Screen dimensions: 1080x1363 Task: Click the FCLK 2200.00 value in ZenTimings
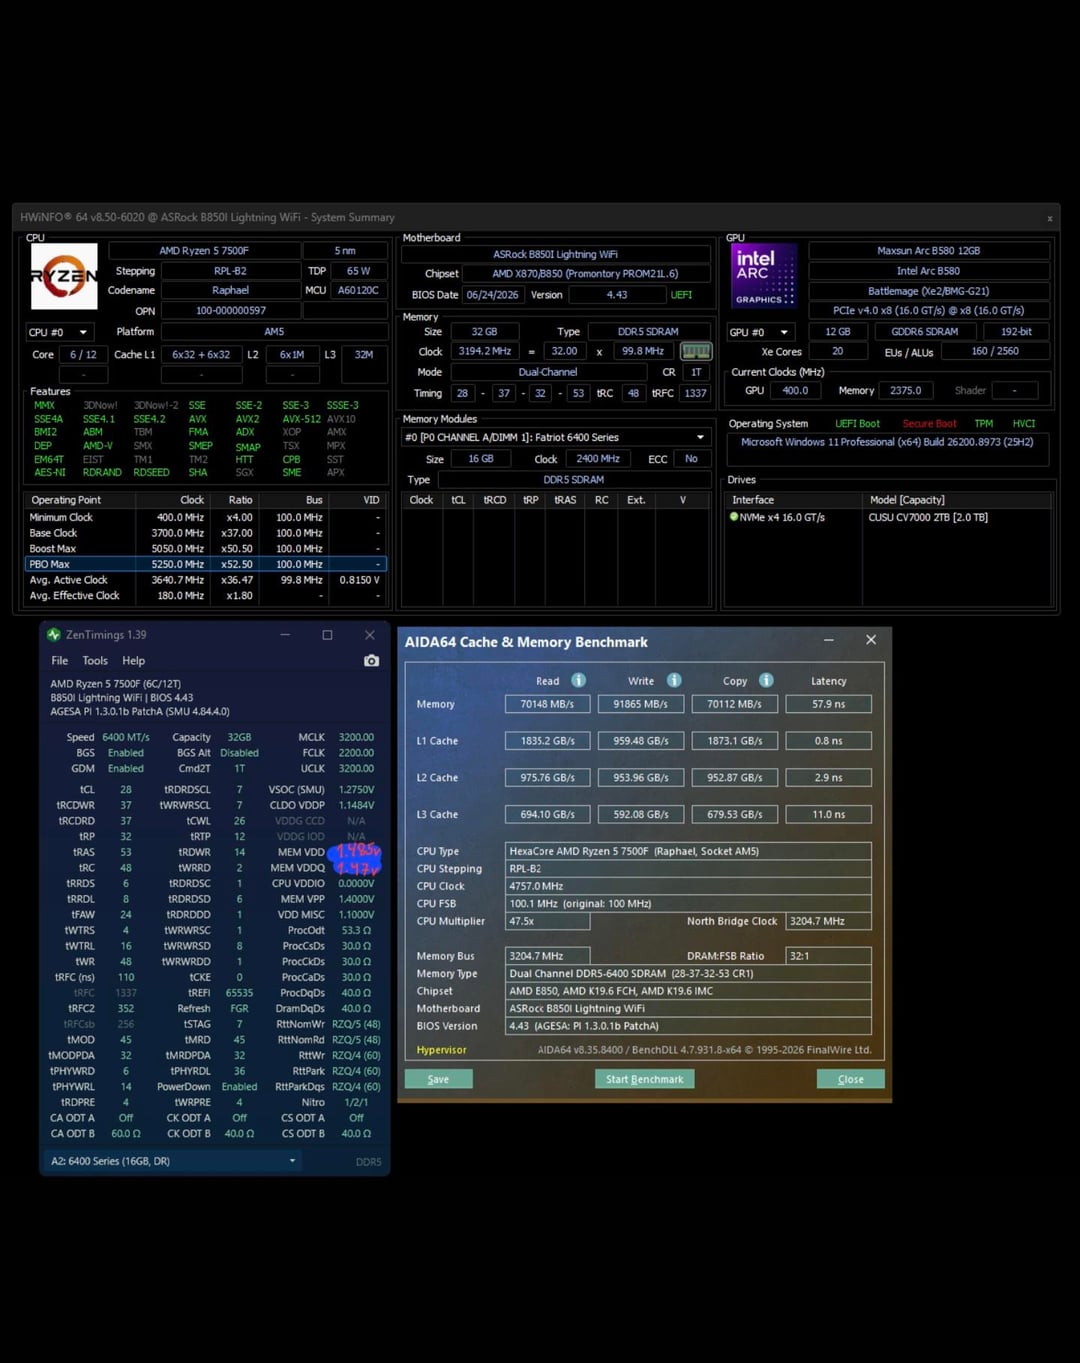pos(356,753)
